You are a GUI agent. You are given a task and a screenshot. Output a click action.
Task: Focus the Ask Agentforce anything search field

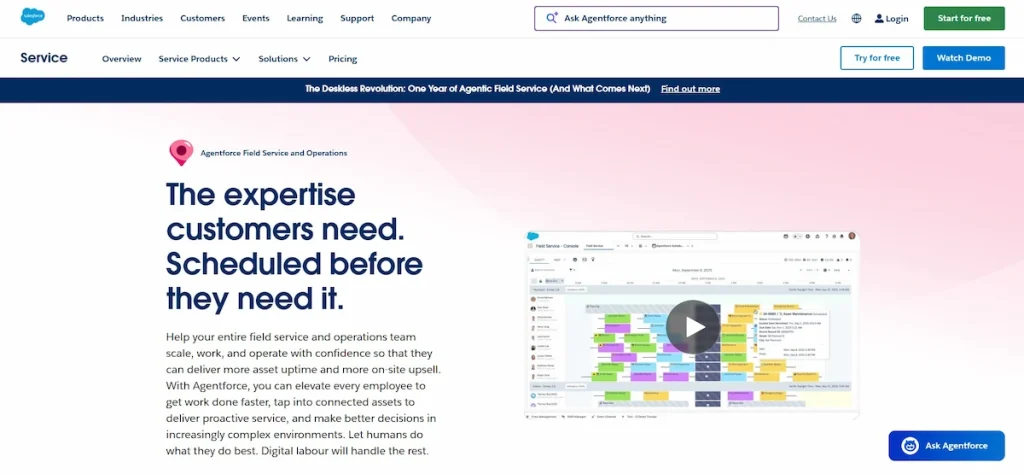(x=656, y=18)
